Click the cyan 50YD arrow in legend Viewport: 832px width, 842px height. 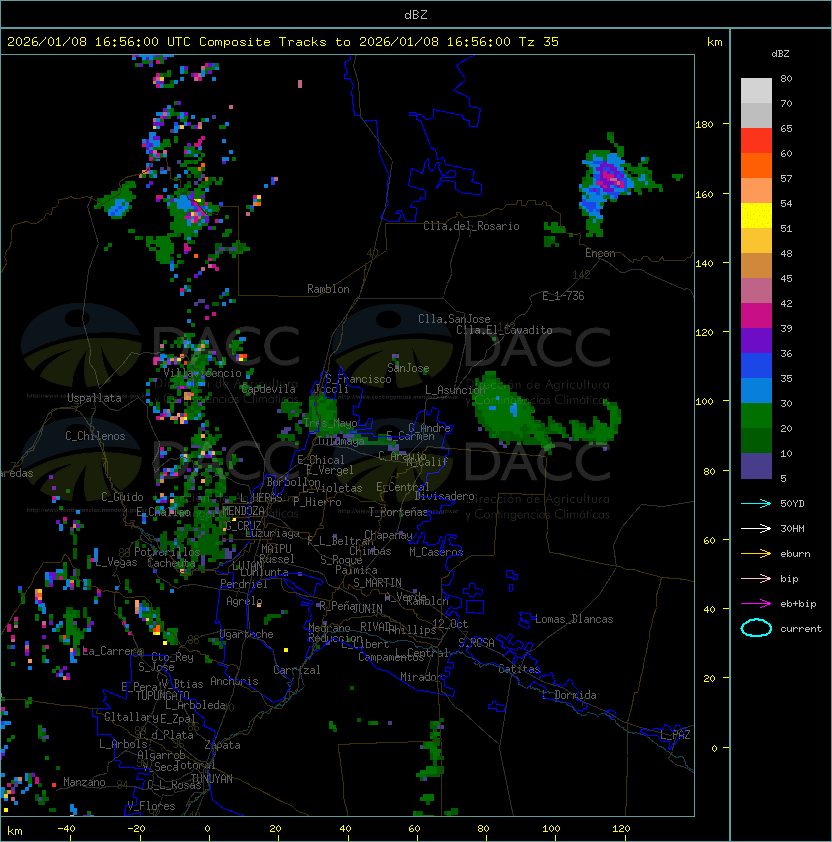[x=756, y=503]
